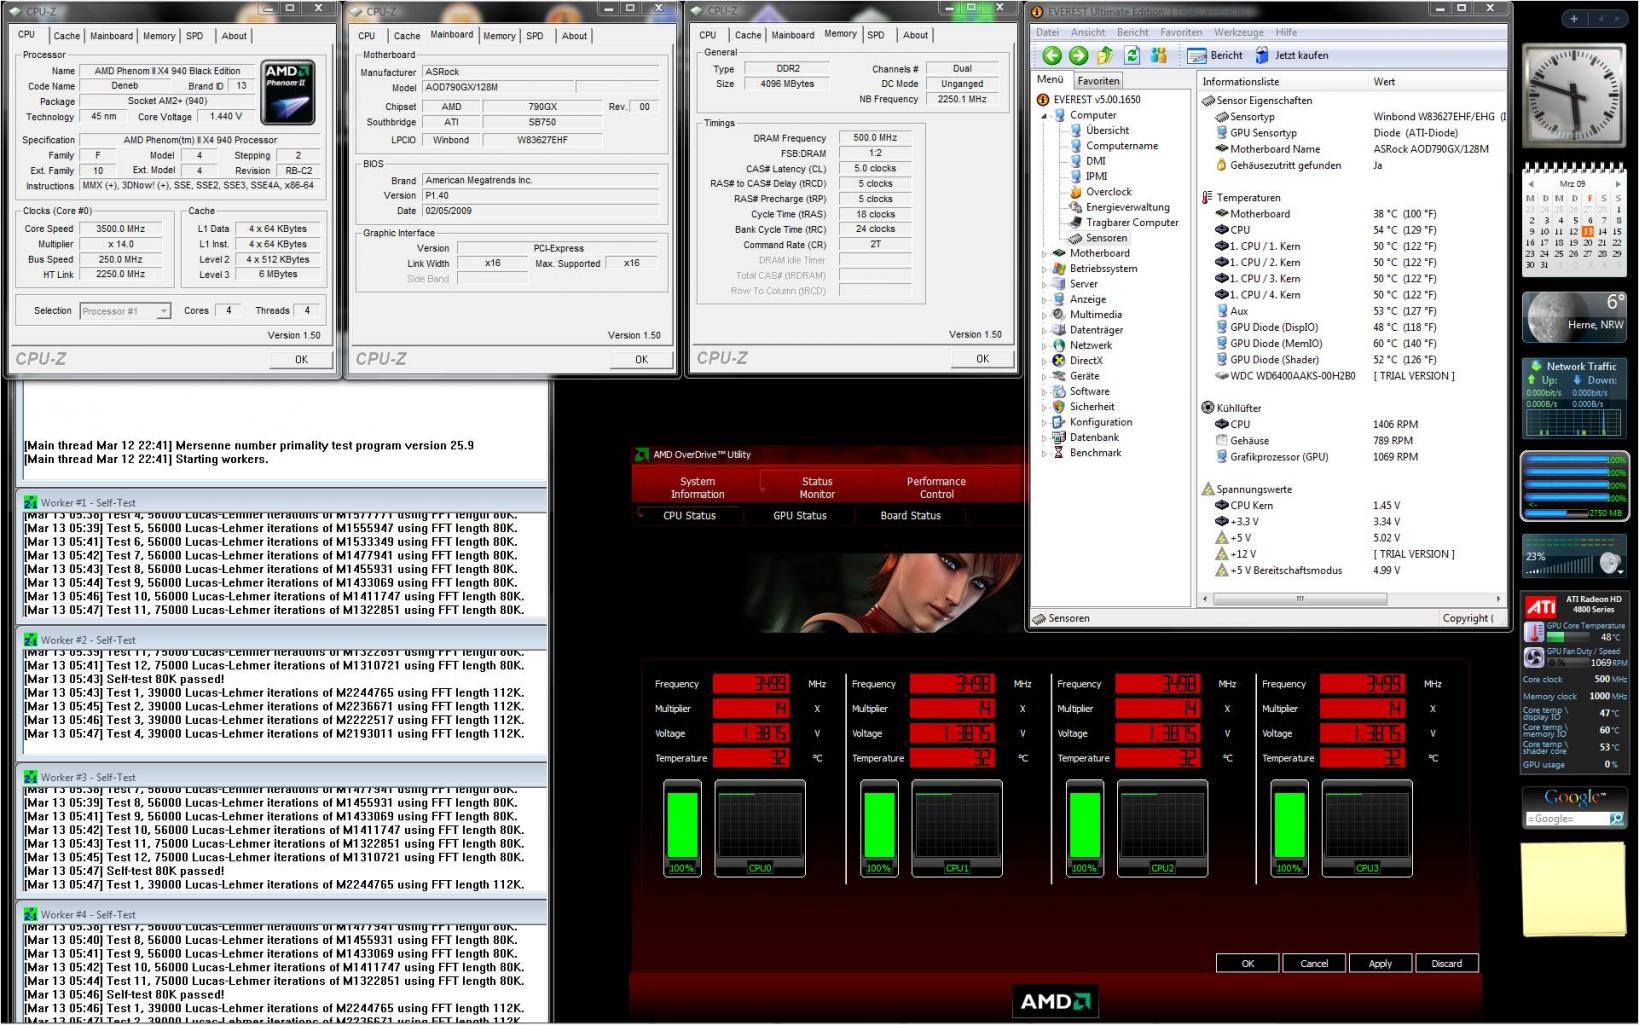Expand the Konfiguration tree node
Image resolution: width=1639 pixels, height=1025 pixels.
1044,423
